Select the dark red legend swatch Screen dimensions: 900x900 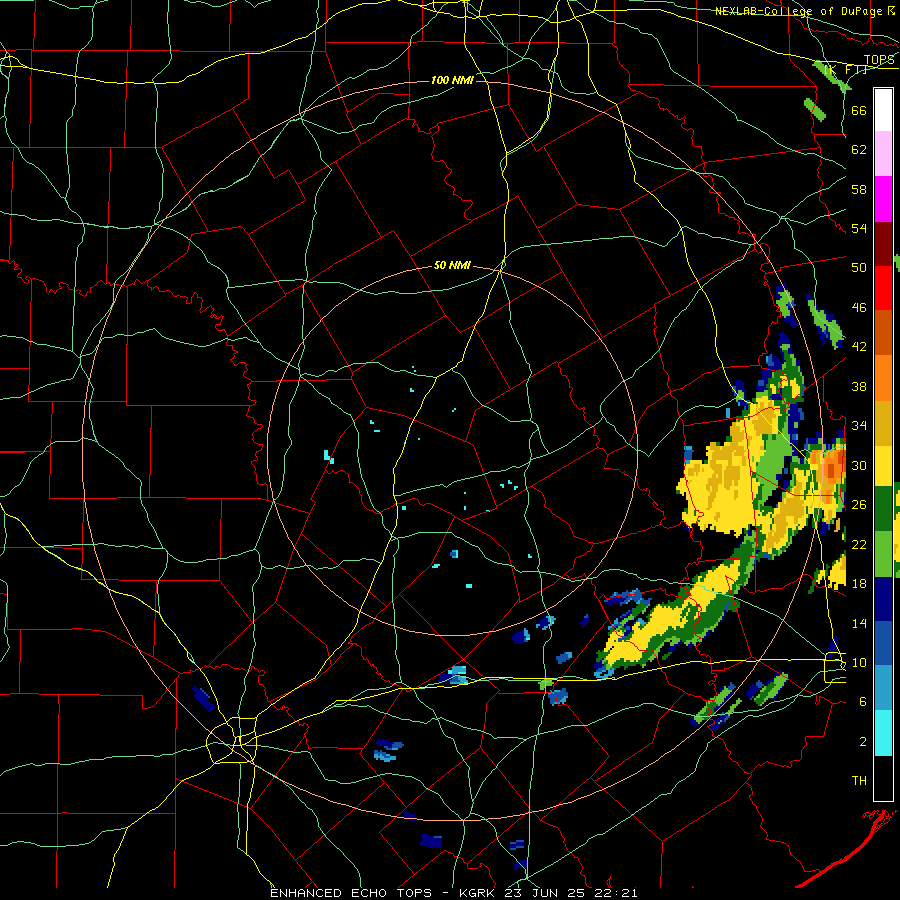(883, 245)
